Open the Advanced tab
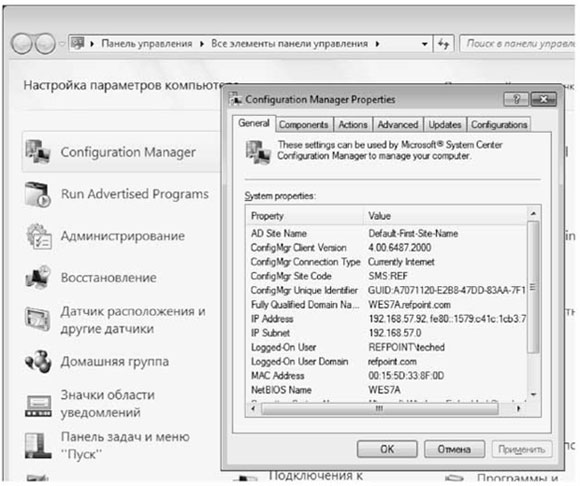 (x=398, y=125)
